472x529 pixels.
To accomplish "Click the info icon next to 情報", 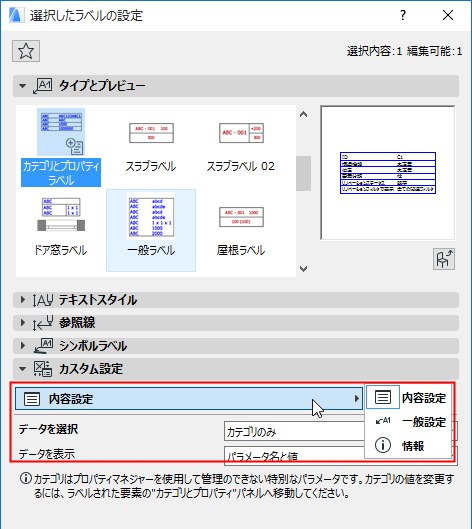I will (x=383, y=445).
